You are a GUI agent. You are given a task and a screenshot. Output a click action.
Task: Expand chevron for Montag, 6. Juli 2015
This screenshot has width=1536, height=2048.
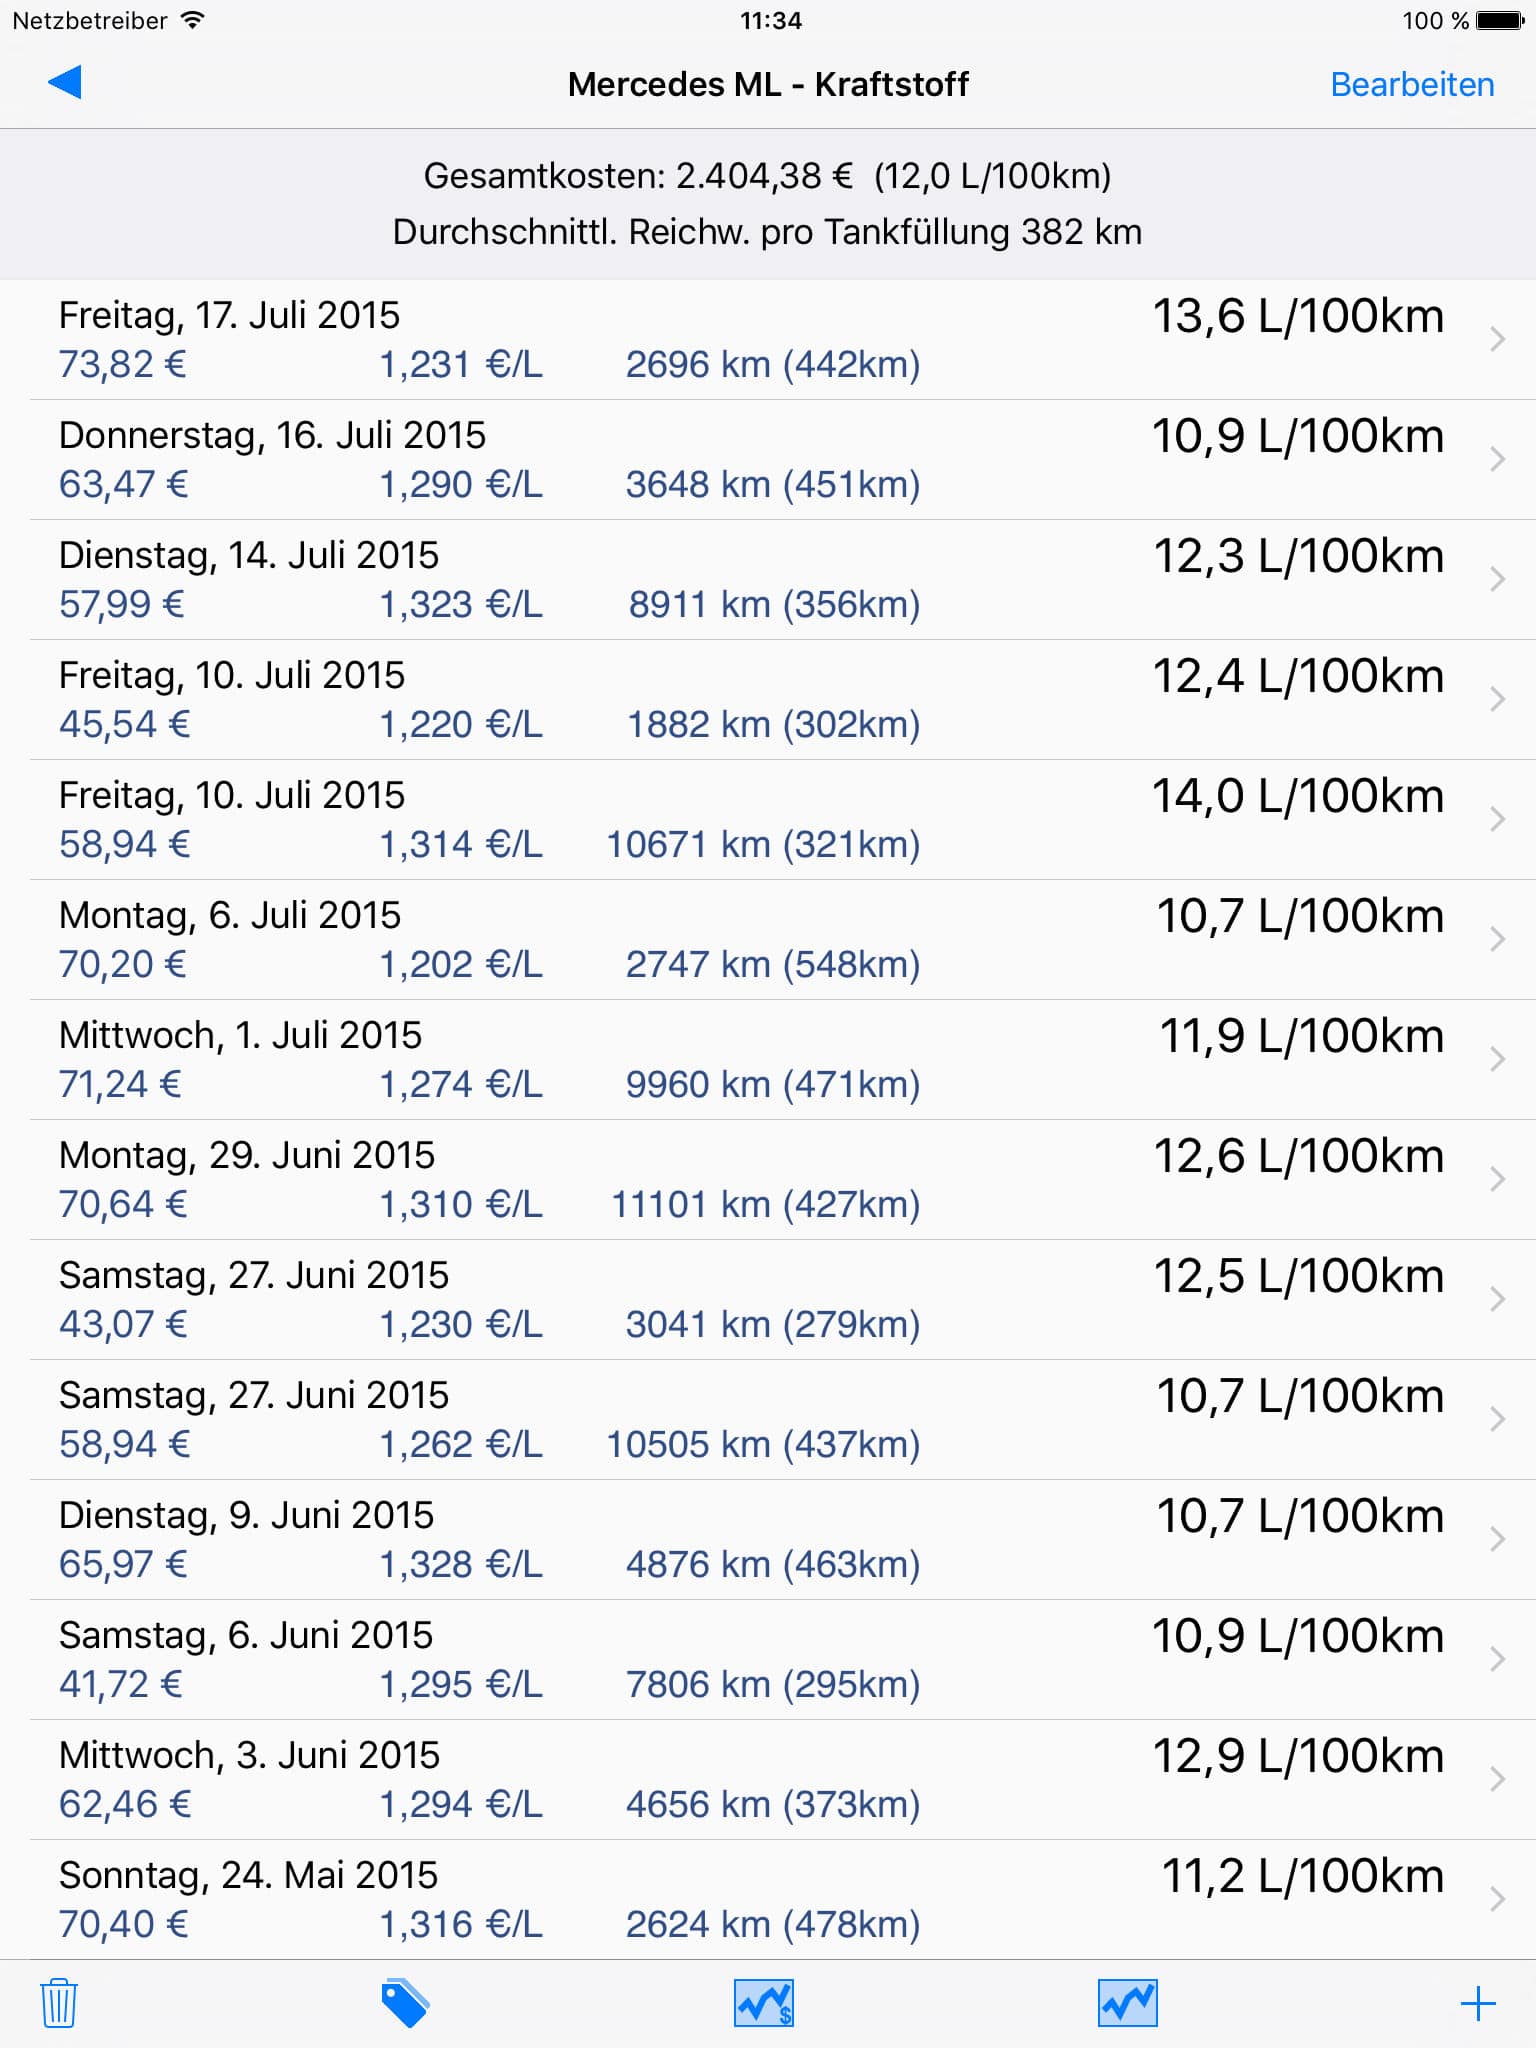coord(1497,939)
